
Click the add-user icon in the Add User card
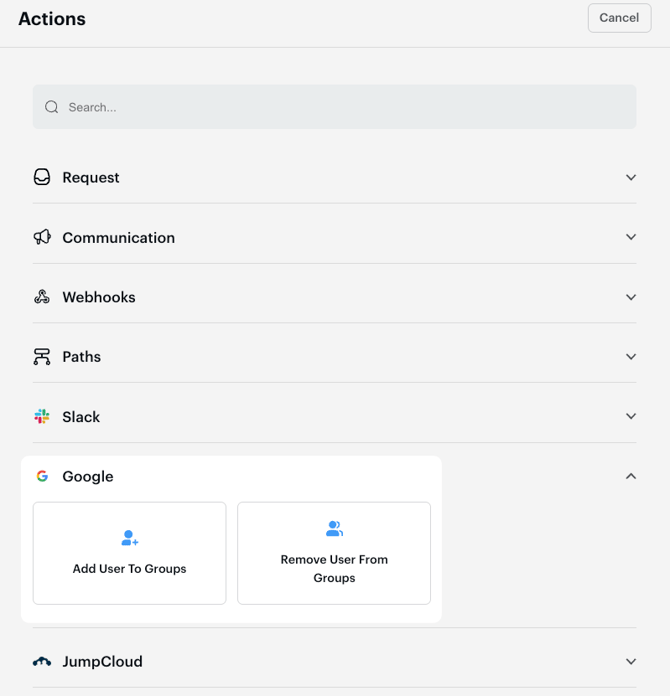tap(130, 538)
